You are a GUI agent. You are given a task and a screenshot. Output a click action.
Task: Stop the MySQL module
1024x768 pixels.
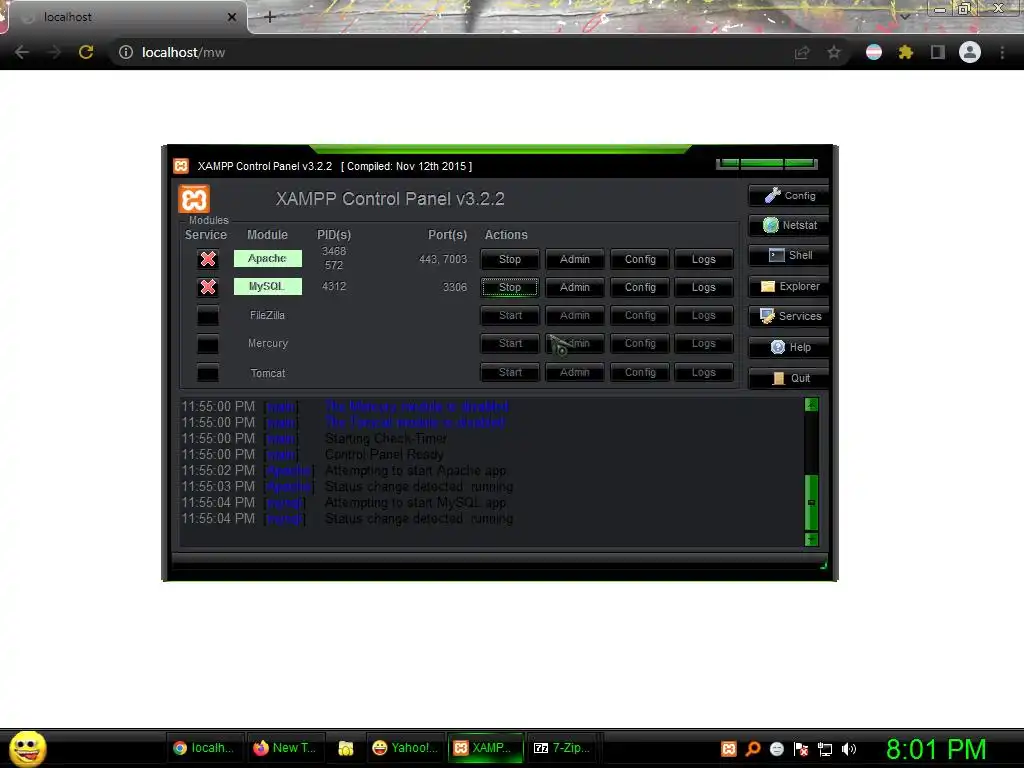pos(509,287)
